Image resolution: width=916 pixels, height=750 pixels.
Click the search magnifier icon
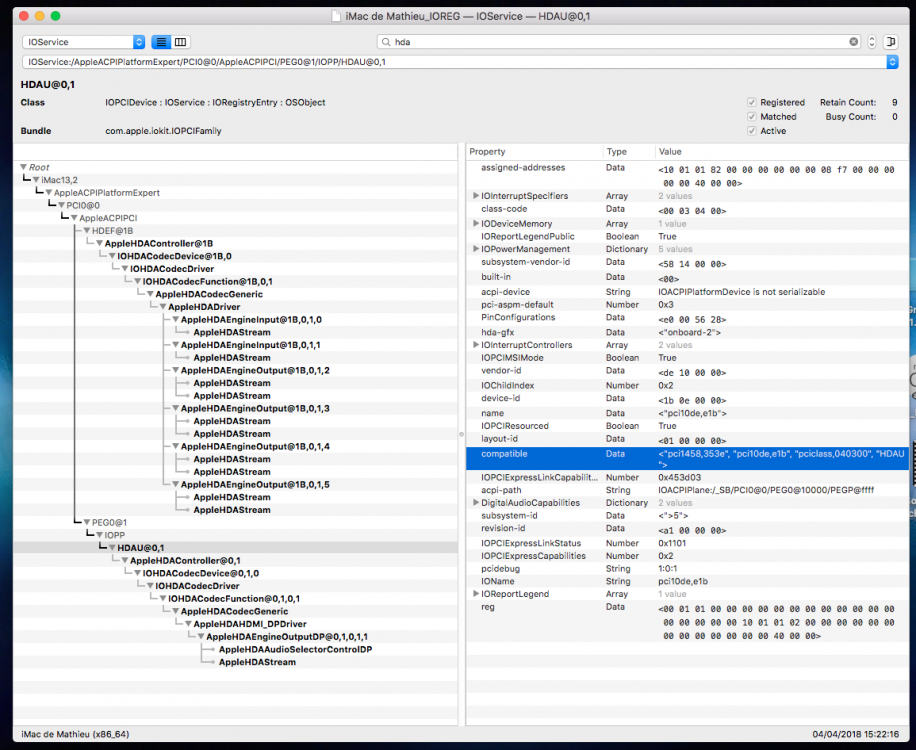click(x=386, y=42)
